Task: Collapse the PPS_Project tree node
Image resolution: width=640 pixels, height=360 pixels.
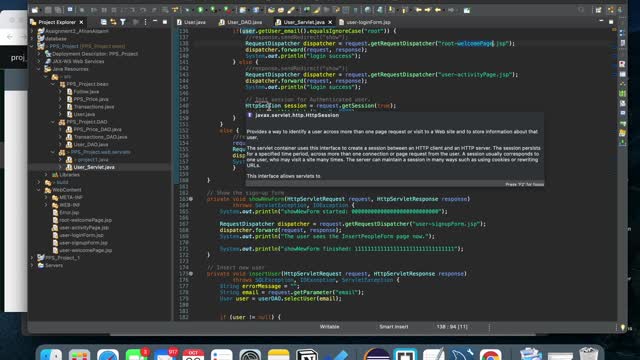Action: click(32, 46)
